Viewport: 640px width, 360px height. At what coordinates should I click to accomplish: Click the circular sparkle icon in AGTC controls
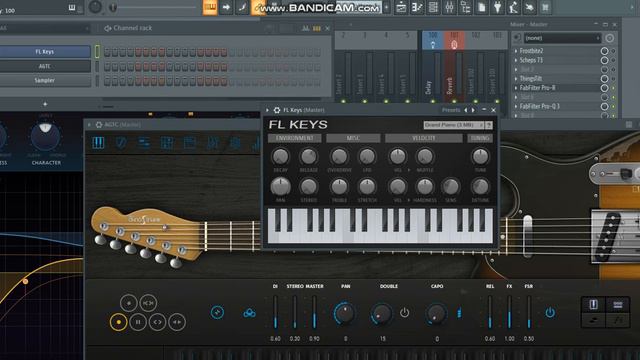(x=217, y=313)
